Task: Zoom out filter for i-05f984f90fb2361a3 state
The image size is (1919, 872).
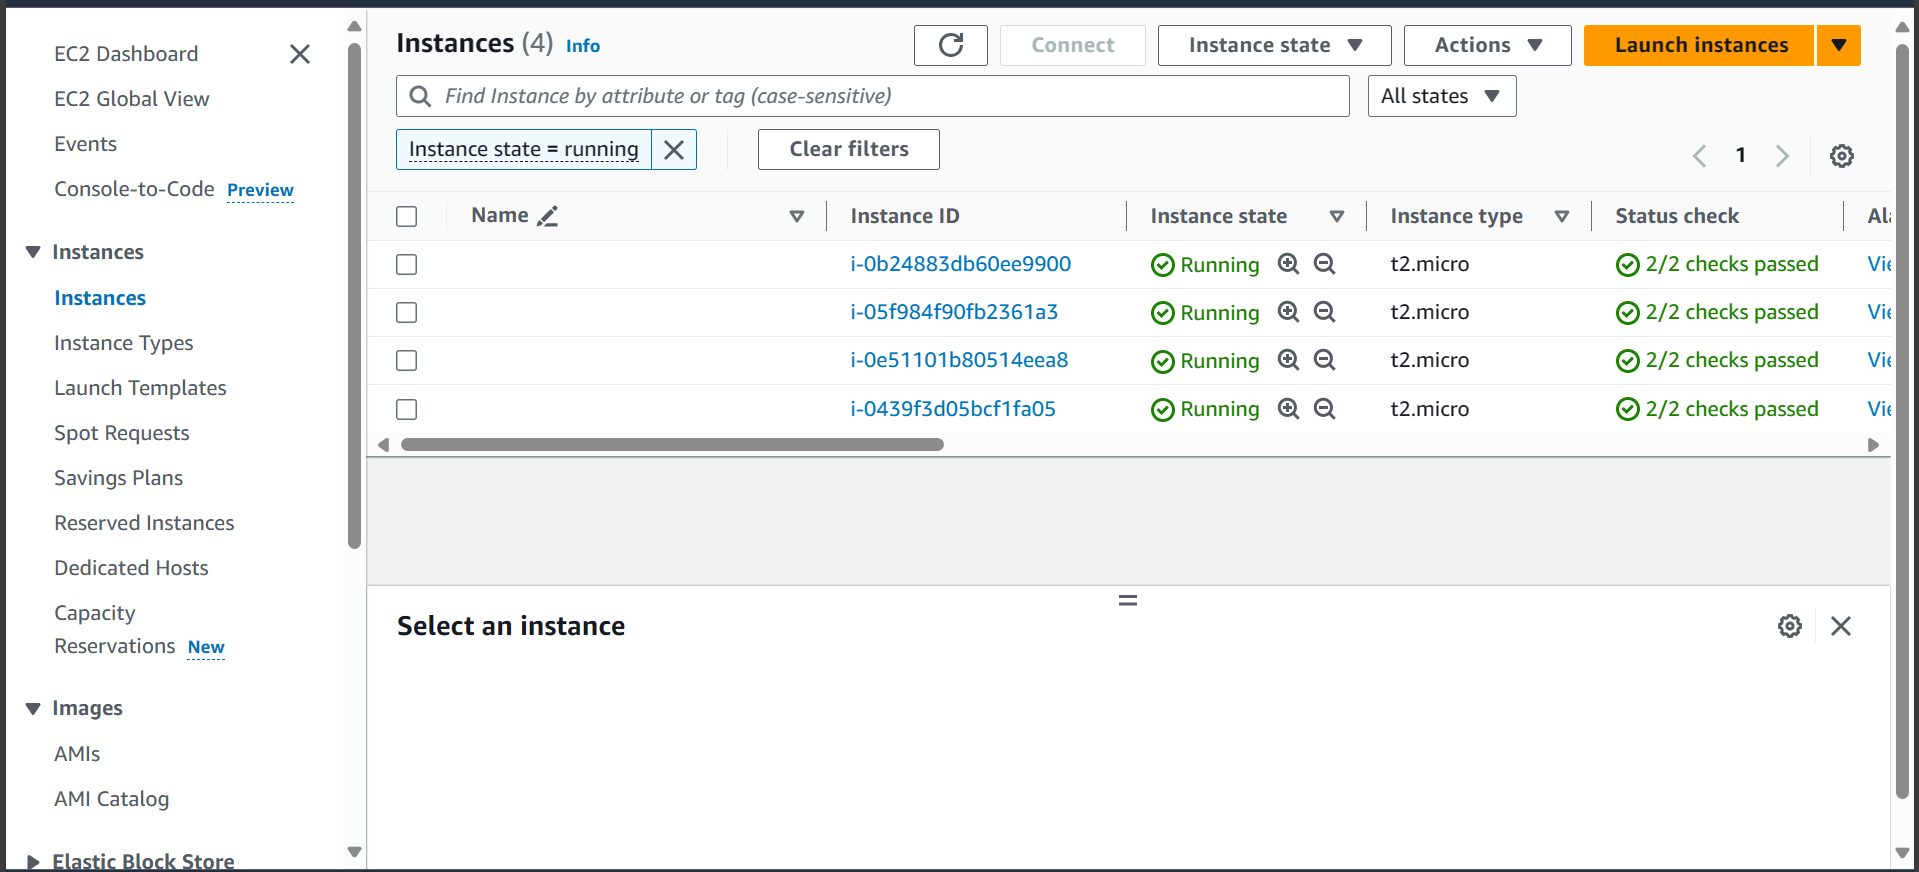Action: pyautogui.click(x=1324, y=312)
